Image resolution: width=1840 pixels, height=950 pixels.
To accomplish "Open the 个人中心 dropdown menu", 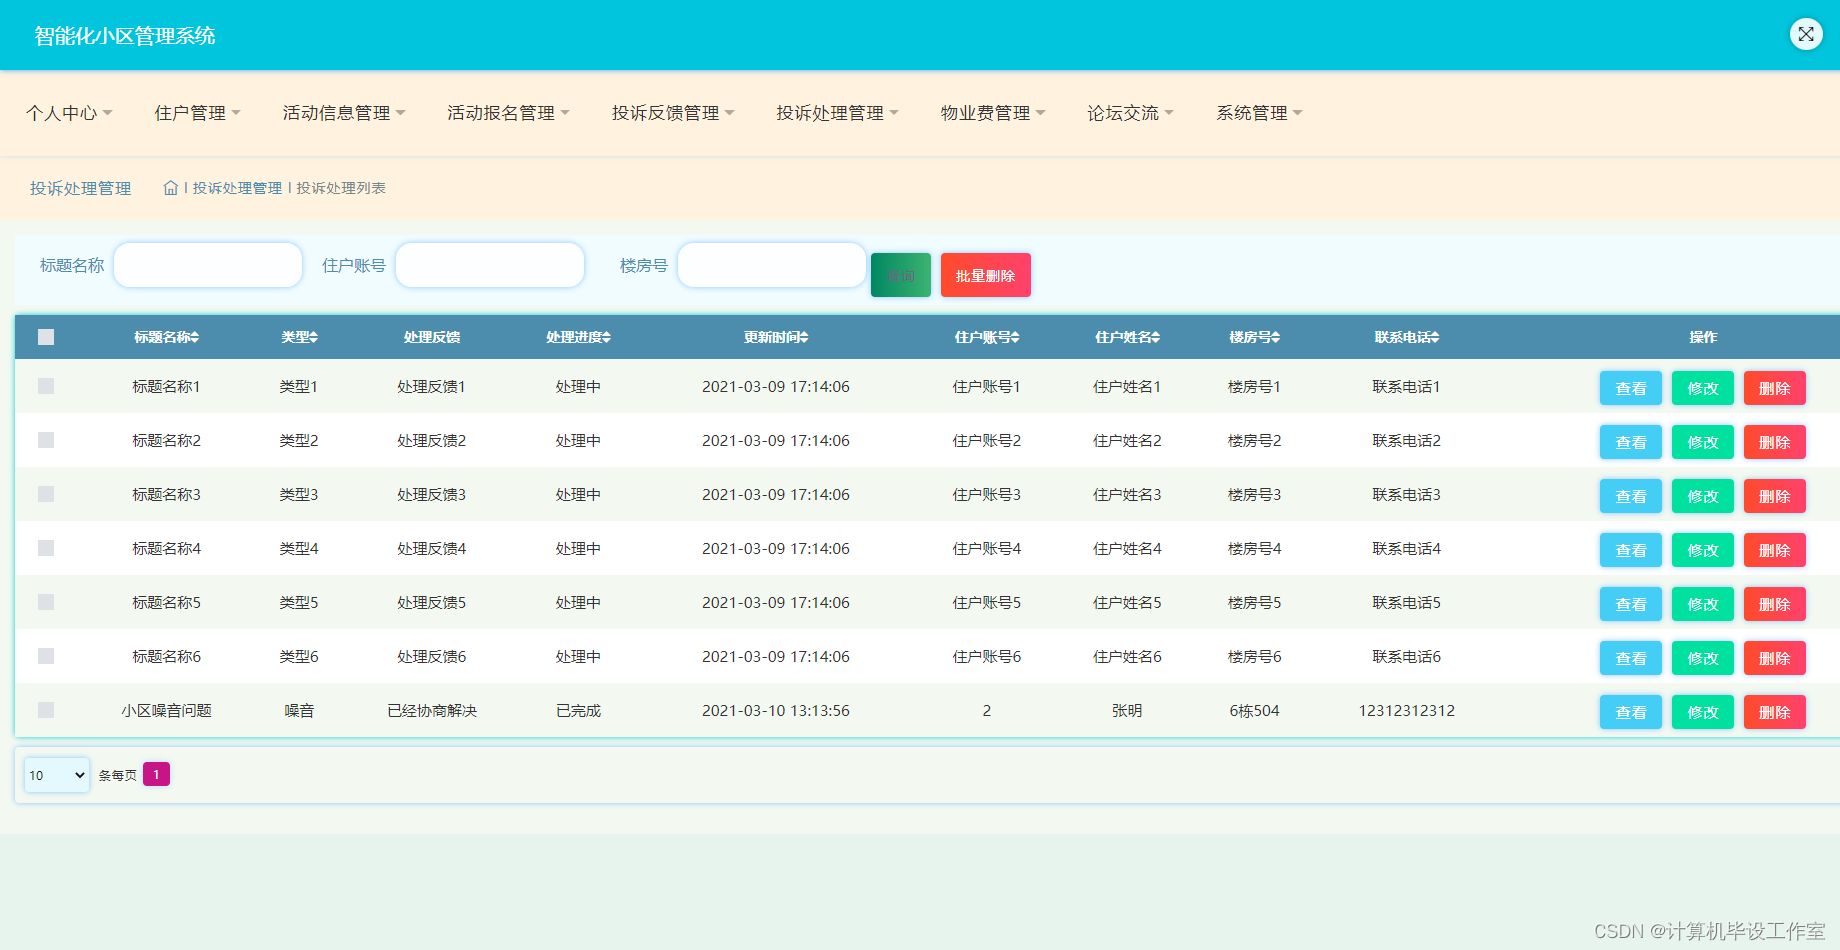I will tap(69, 113).
